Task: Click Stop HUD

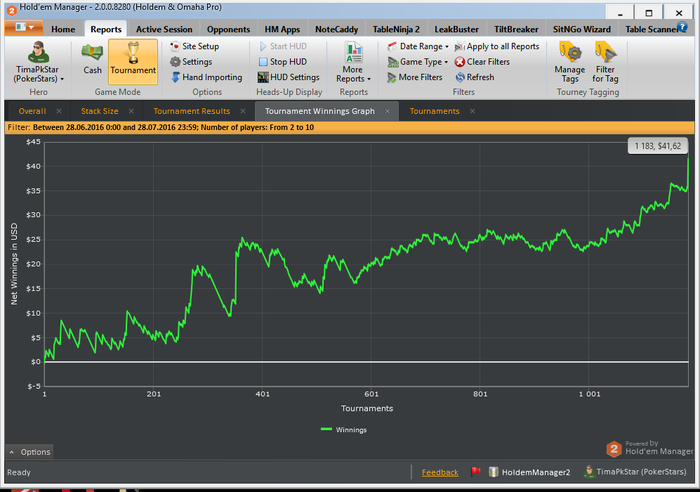Action: [283, 62]
